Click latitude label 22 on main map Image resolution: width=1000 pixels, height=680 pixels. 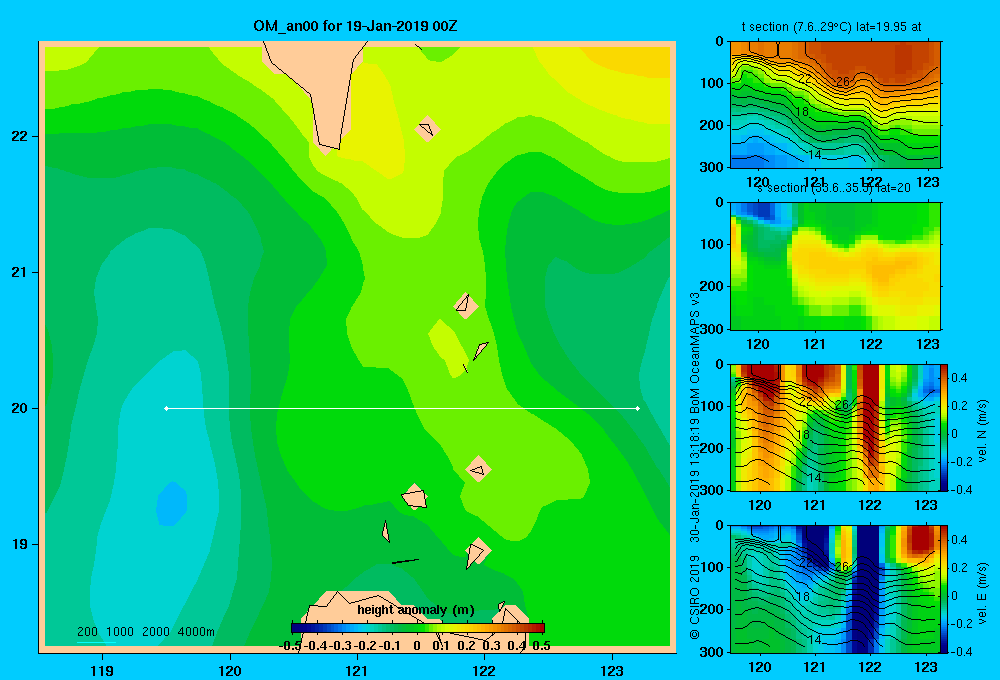tap(20, 136)
